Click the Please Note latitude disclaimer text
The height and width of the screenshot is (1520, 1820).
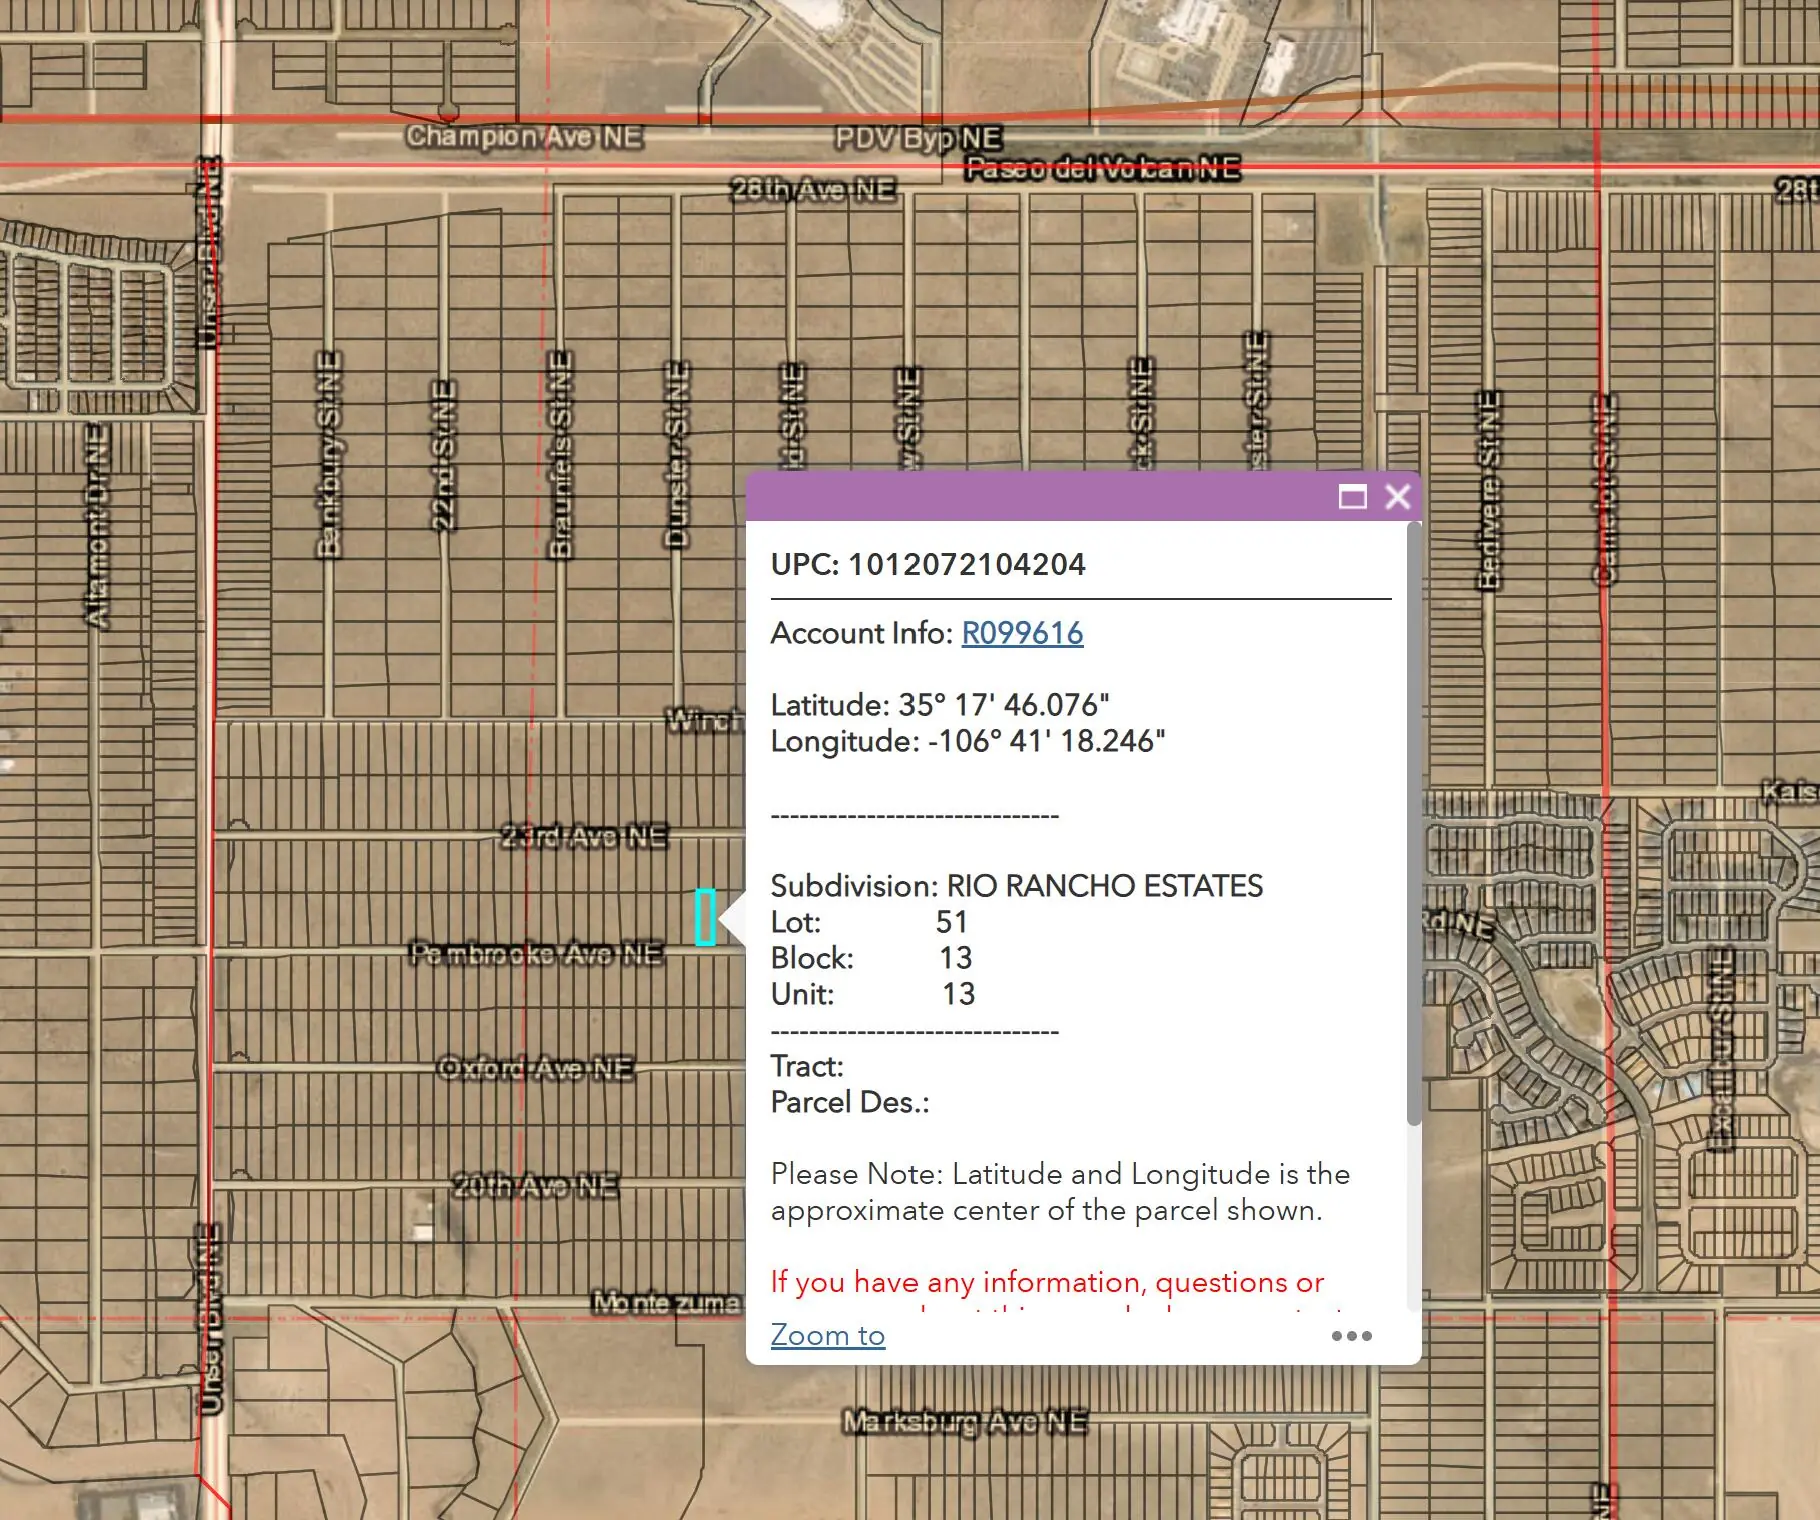[1060, 1192]
